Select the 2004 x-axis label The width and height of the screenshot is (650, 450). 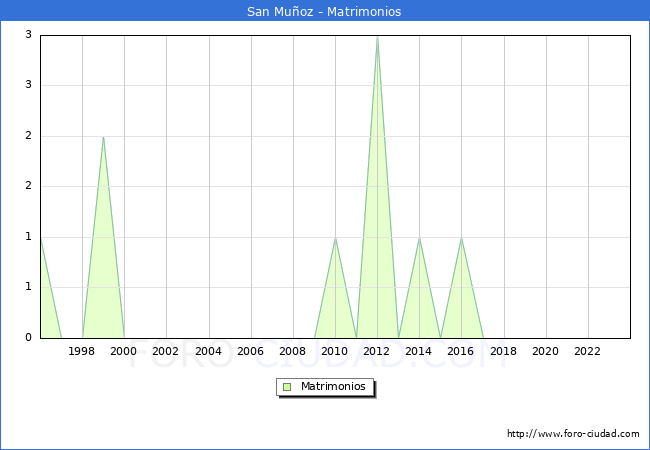[x=208, y=351]
